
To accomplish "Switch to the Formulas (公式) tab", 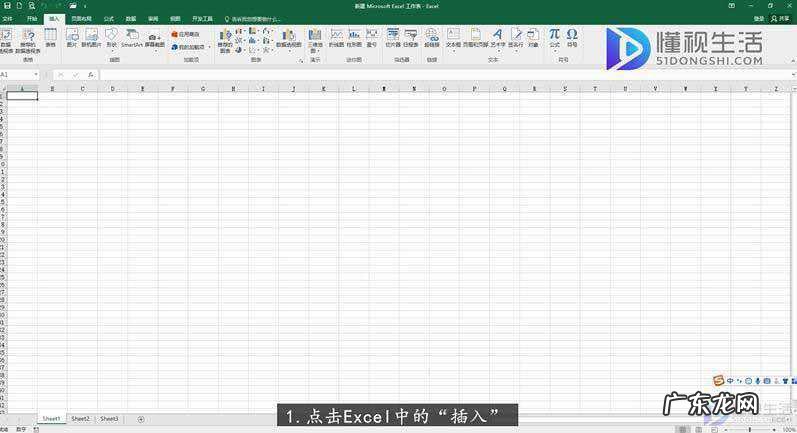I will tap(109, 19).
